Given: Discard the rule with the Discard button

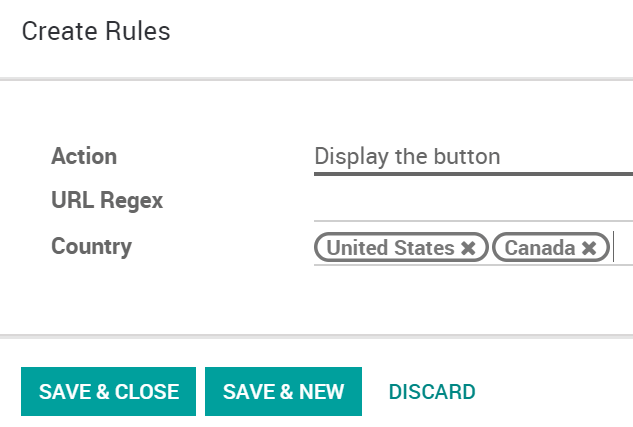Looking at the screenshot, I should tap(431, 391).
